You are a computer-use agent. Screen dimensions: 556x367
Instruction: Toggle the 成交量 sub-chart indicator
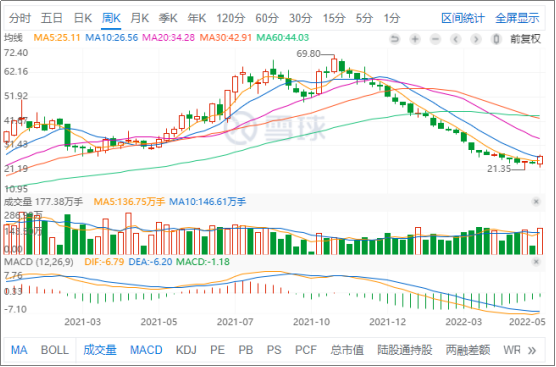[x=100, y=350]
